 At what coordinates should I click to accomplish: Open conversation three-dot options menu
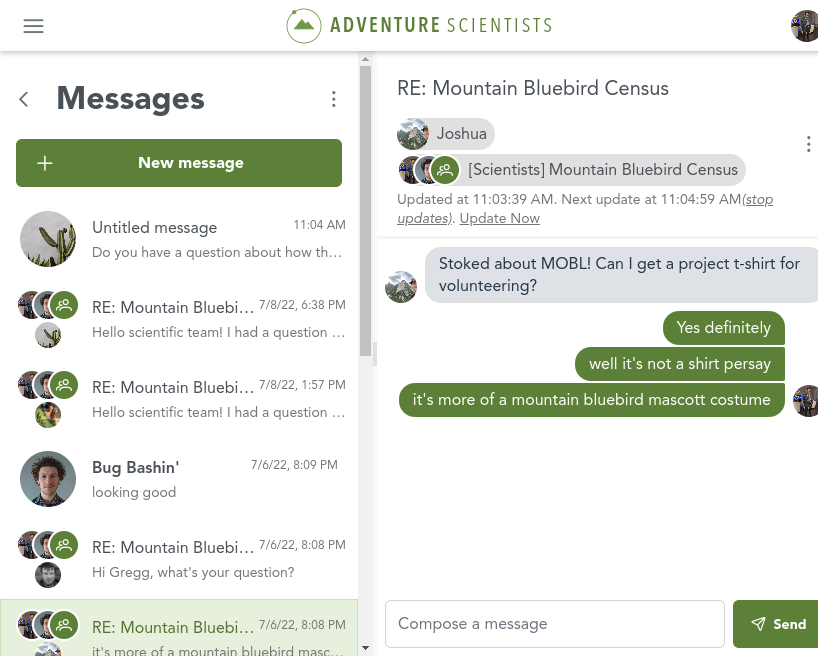click(808, 145)
